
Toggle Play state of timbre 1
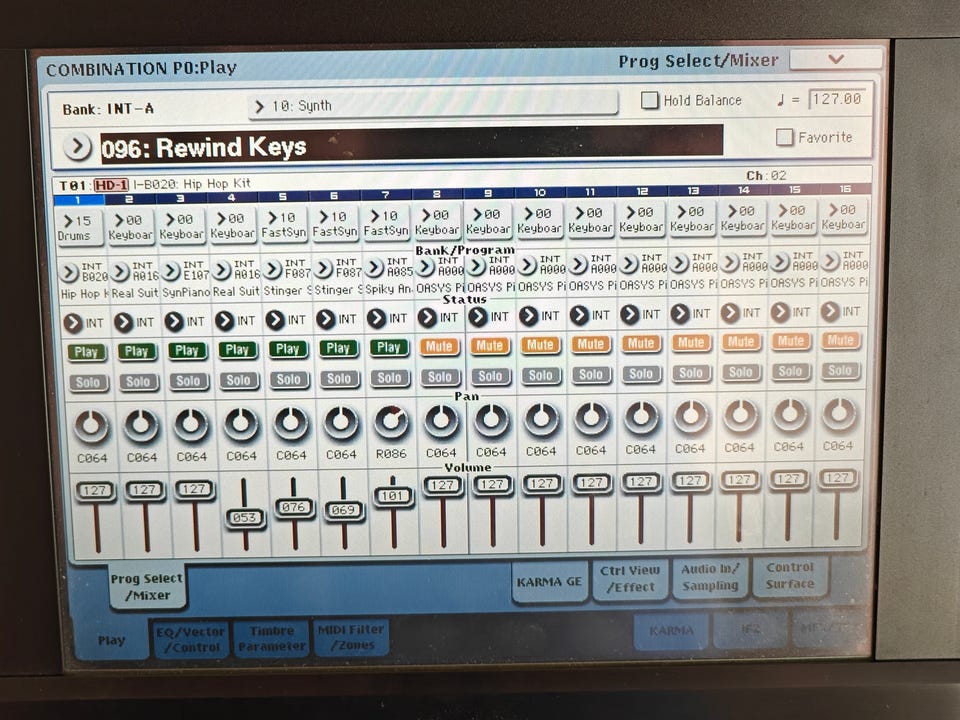[86, 352]
